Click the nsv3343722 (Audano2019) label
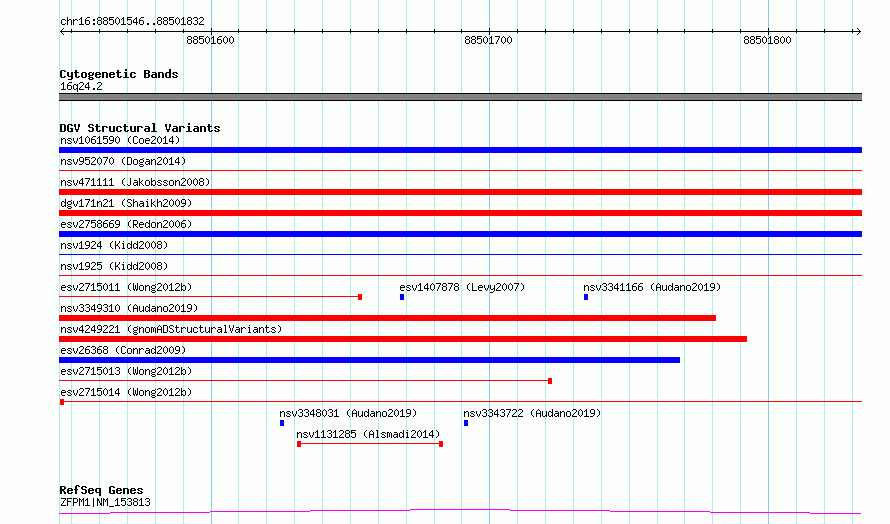Screen dimensions: 890x524 point(532,413)
